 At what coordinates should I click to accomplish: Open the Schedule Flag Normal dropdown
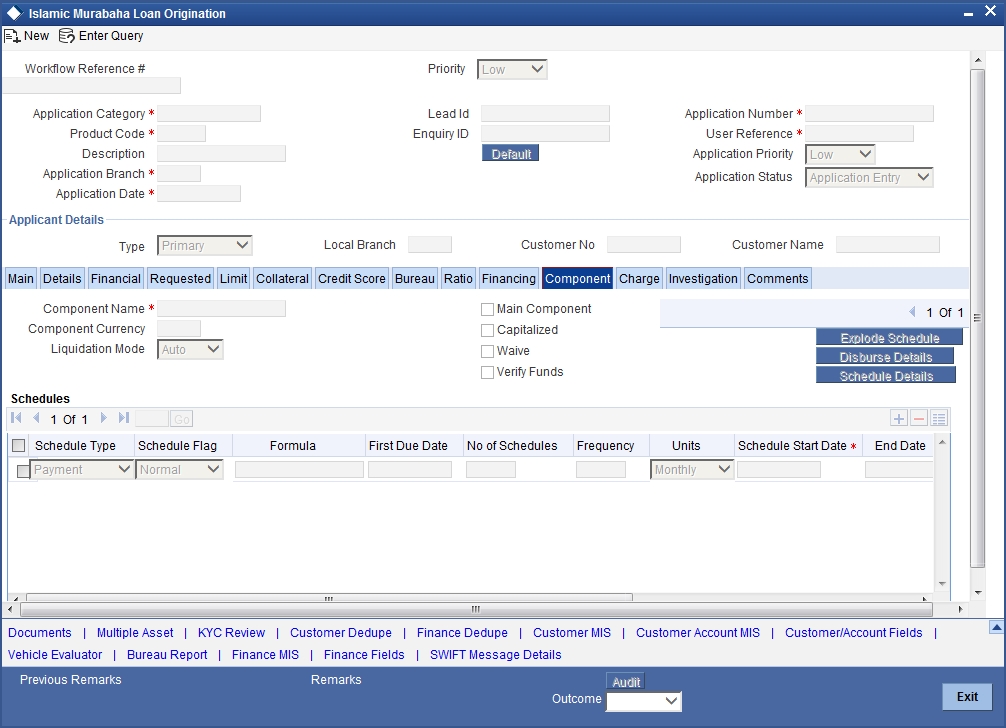point(180,470)
